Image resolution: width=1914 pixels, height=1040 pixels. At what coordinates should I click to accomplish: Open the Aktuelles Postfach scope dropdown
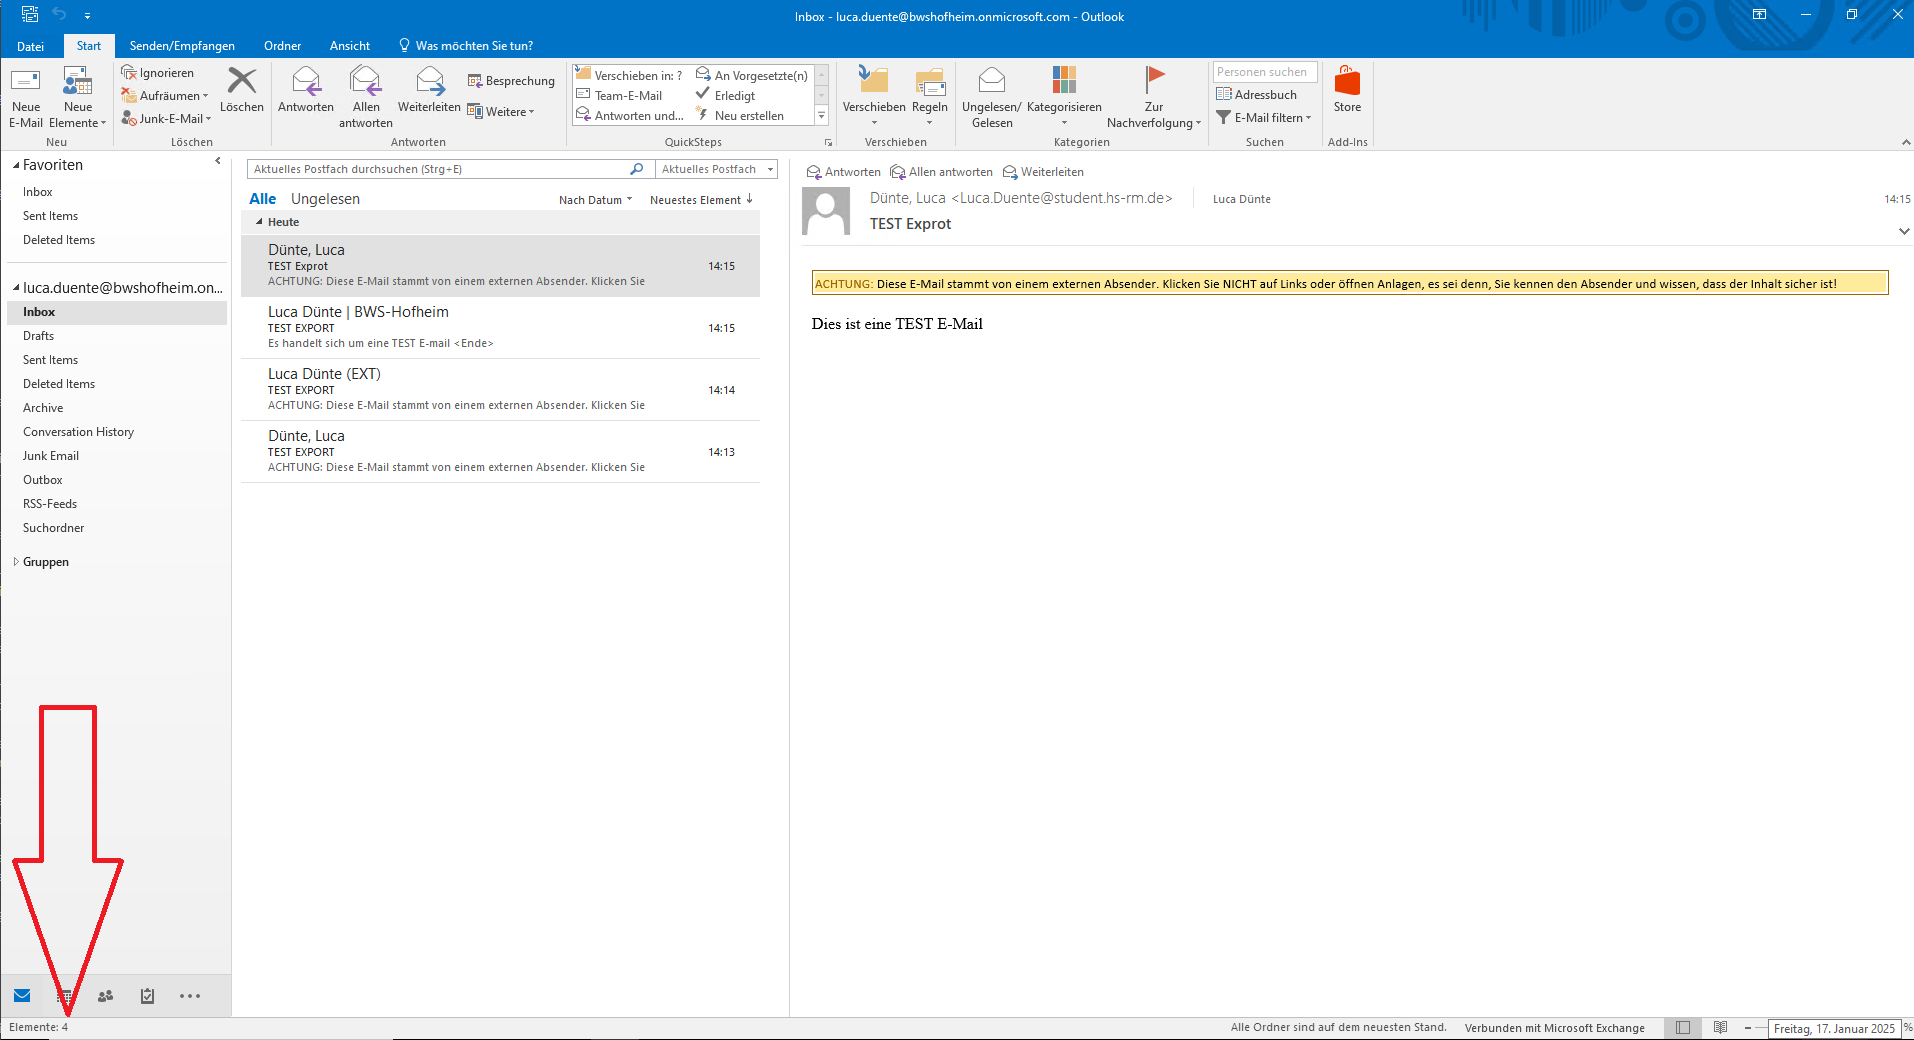717,169
